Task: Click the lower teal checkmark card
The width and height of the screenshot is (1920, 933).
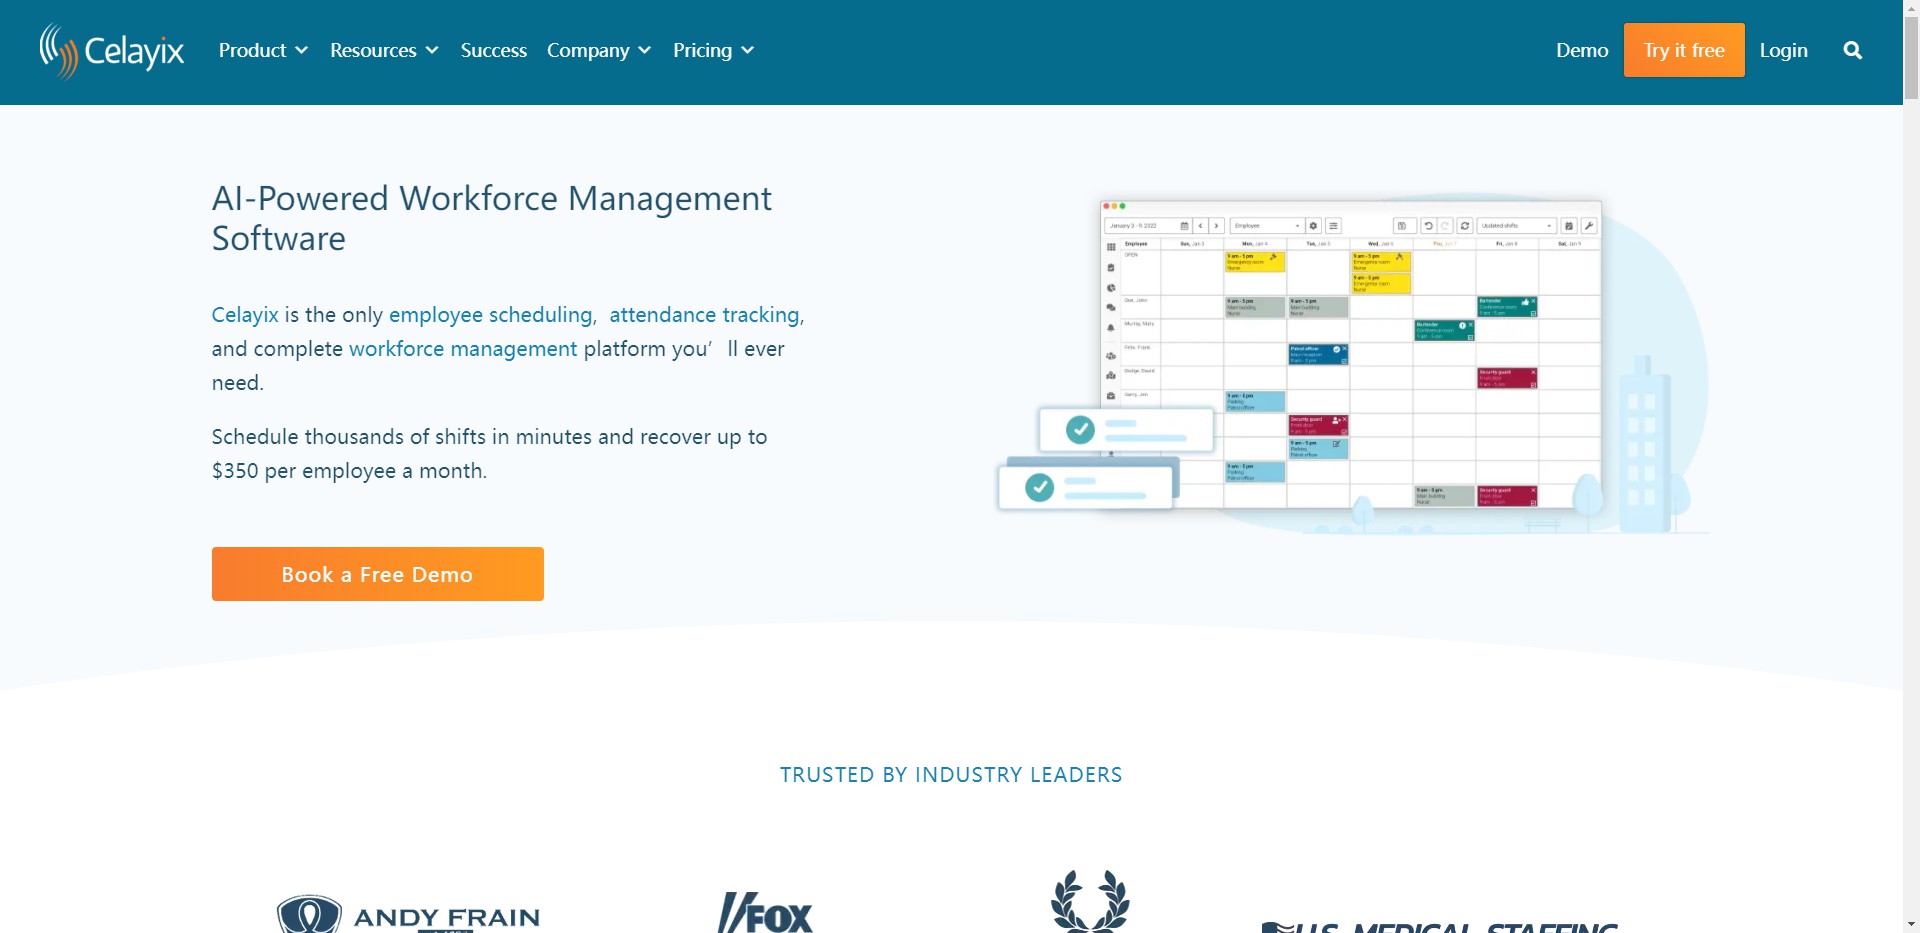Action: 1086,488
